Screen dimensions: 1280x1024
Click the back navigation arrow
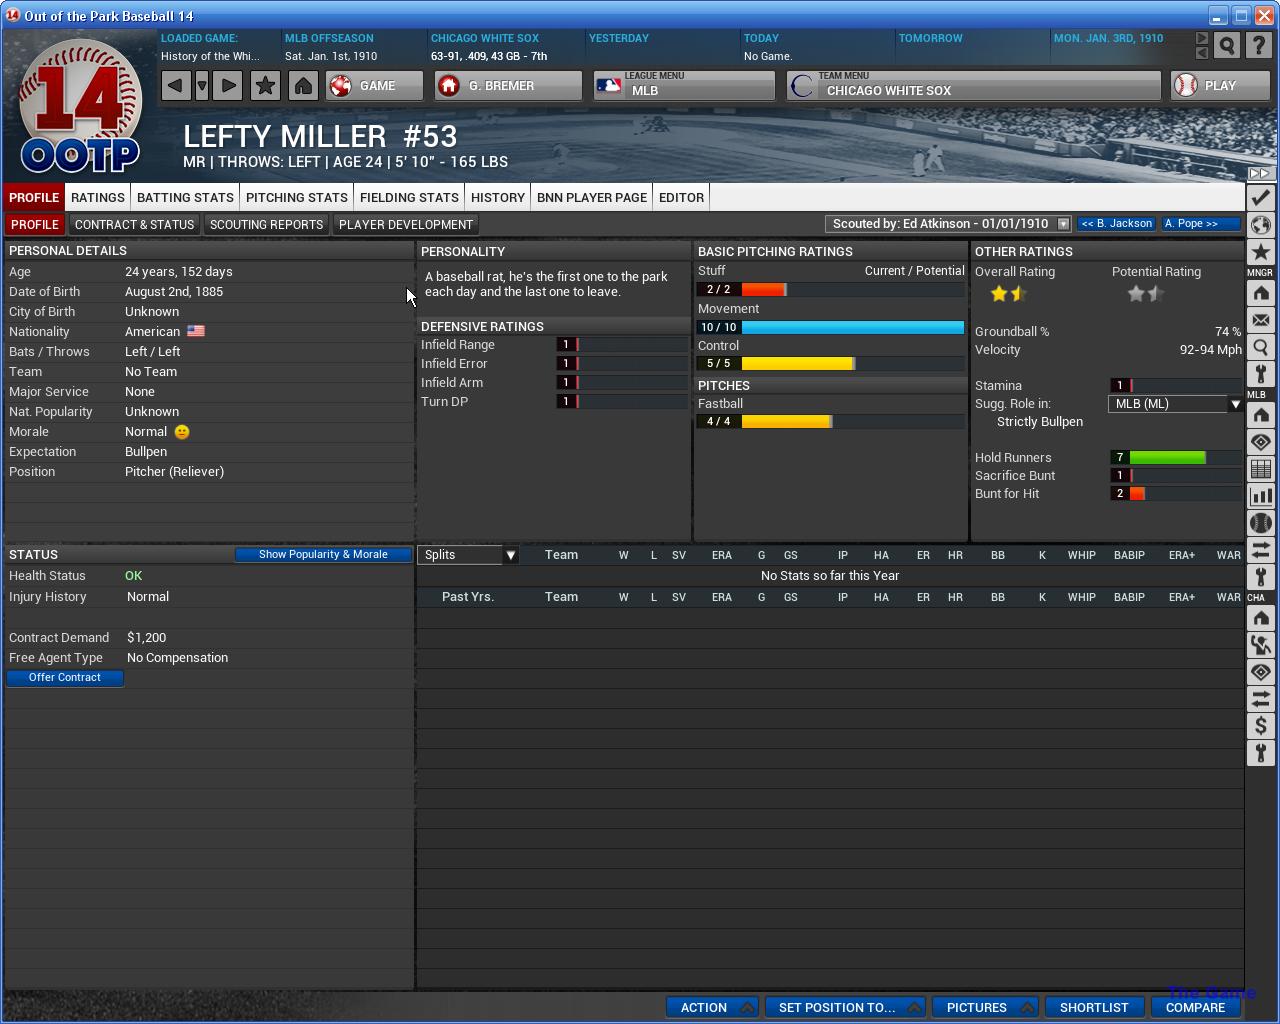[176, 86]
